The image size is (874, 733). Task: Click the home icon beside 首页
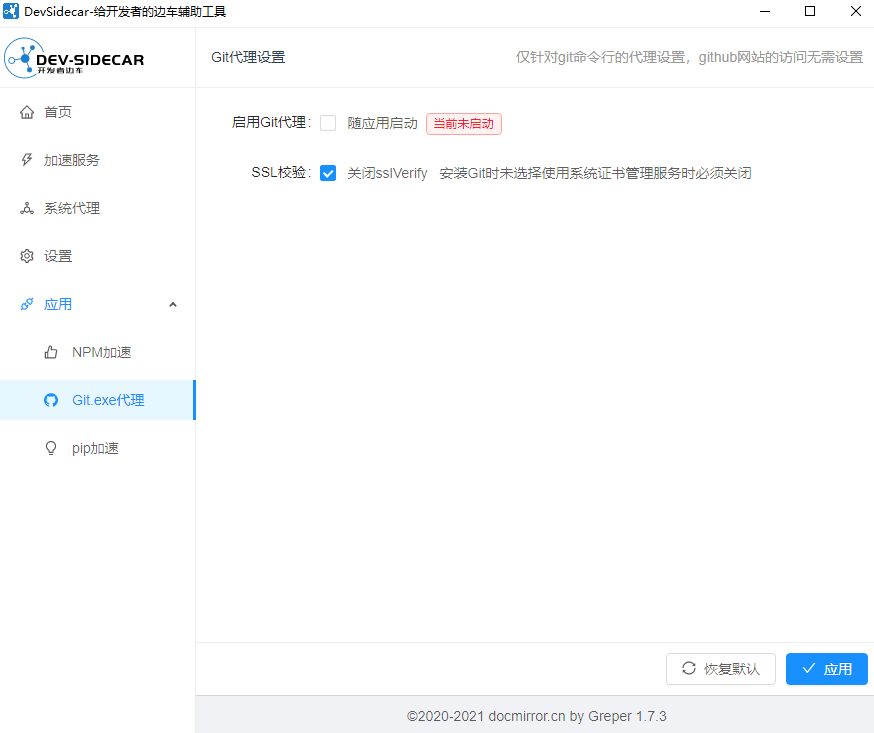pos(27,112)
